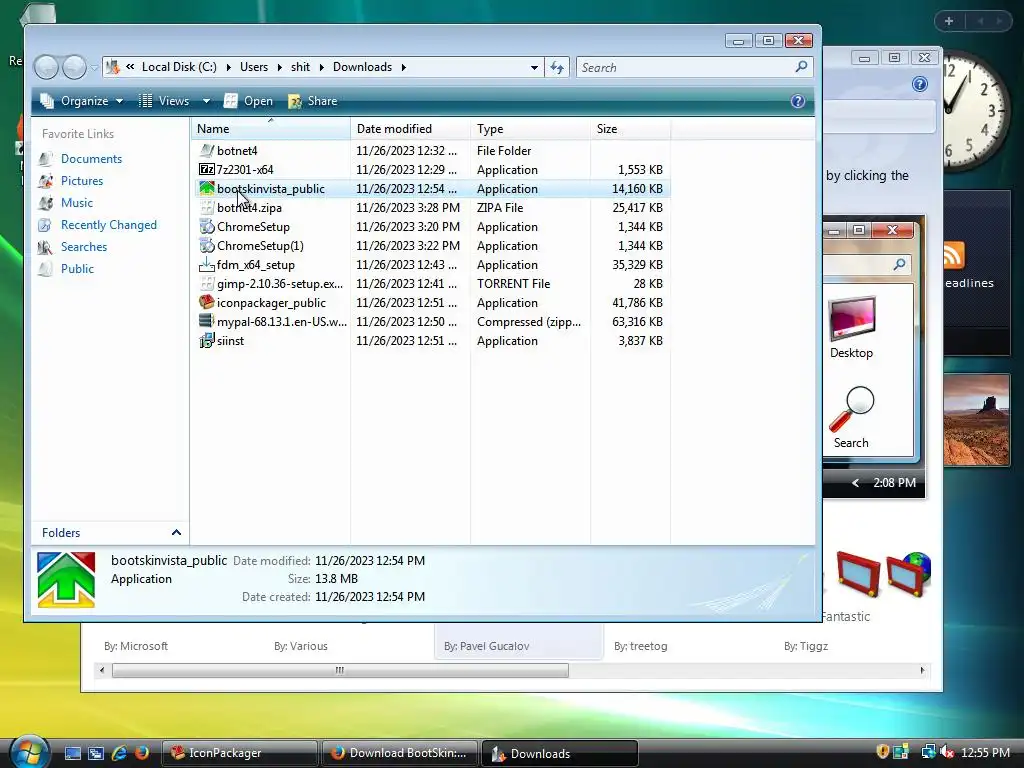Viewport: 1024px width, 768px height.
Task: Expand the Downloads breadcrumb arrow
Action: [404, 67]
